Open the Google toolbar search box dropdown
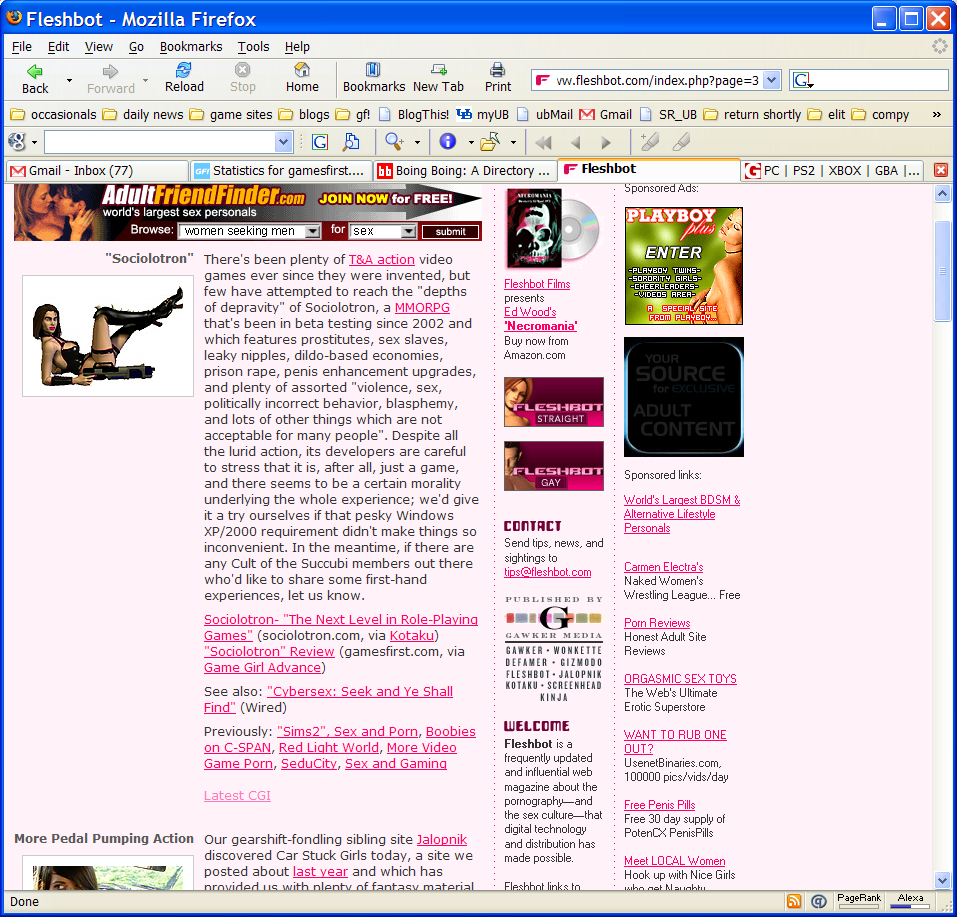 pos(283,142)
